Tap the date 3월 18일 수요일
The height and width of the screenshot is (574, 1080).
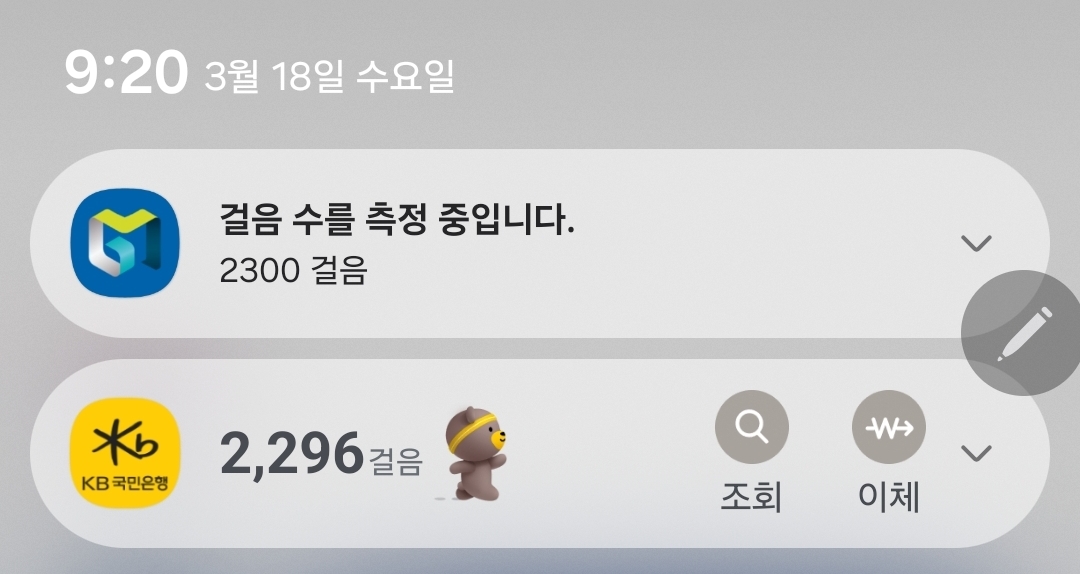[x=329, y=76]
